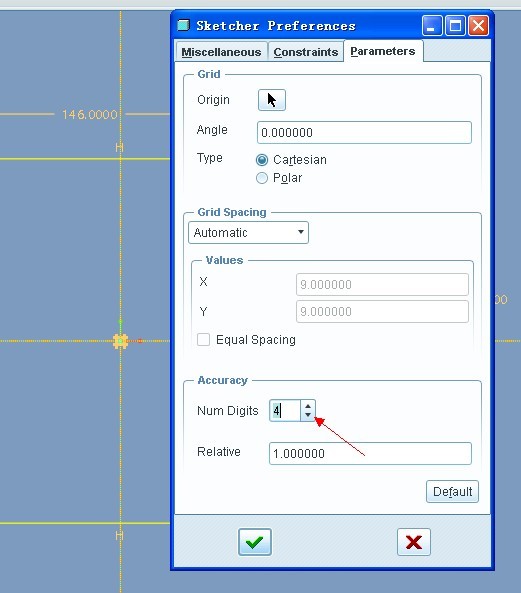Select the Polar grid type
The height and width of the screenshot is (593, 521).
(x=262, y=178)
